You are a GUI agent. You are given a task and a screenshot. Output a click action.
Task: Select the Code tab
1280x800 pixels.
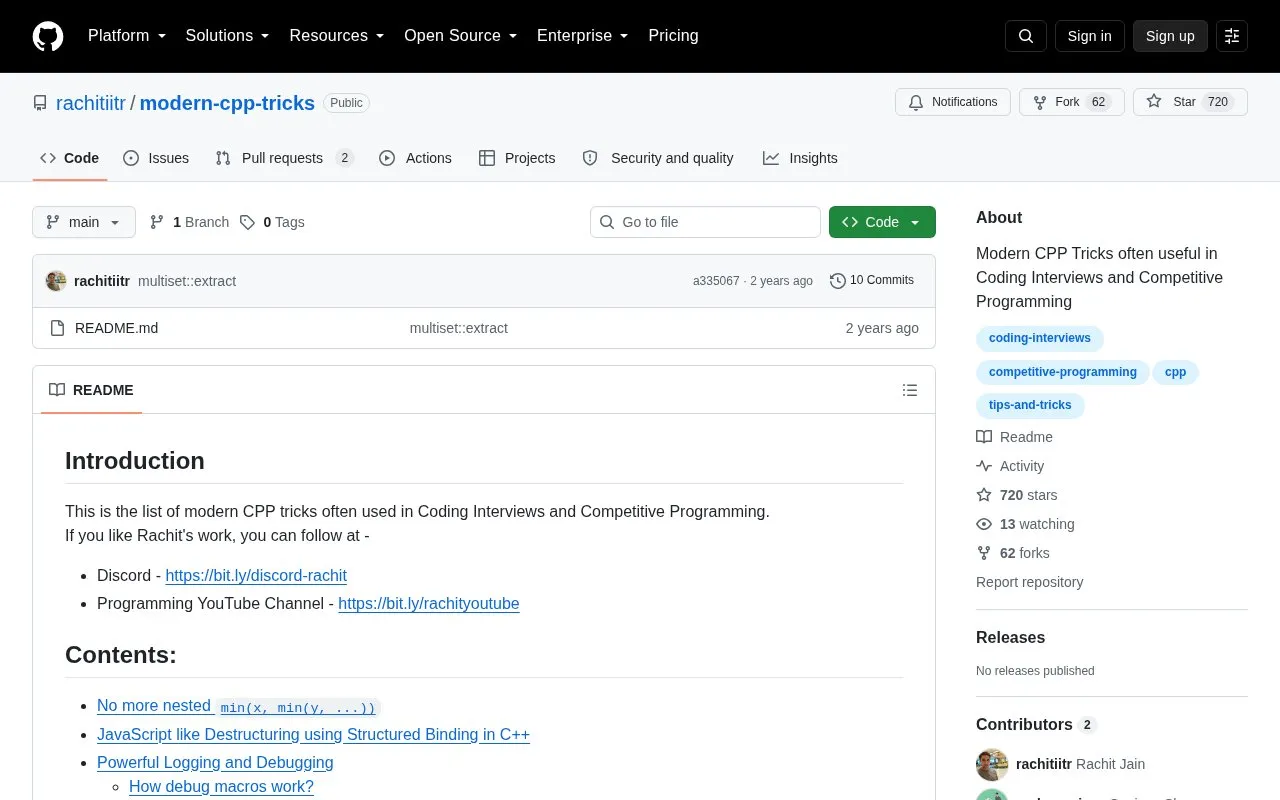coord(70,158)
